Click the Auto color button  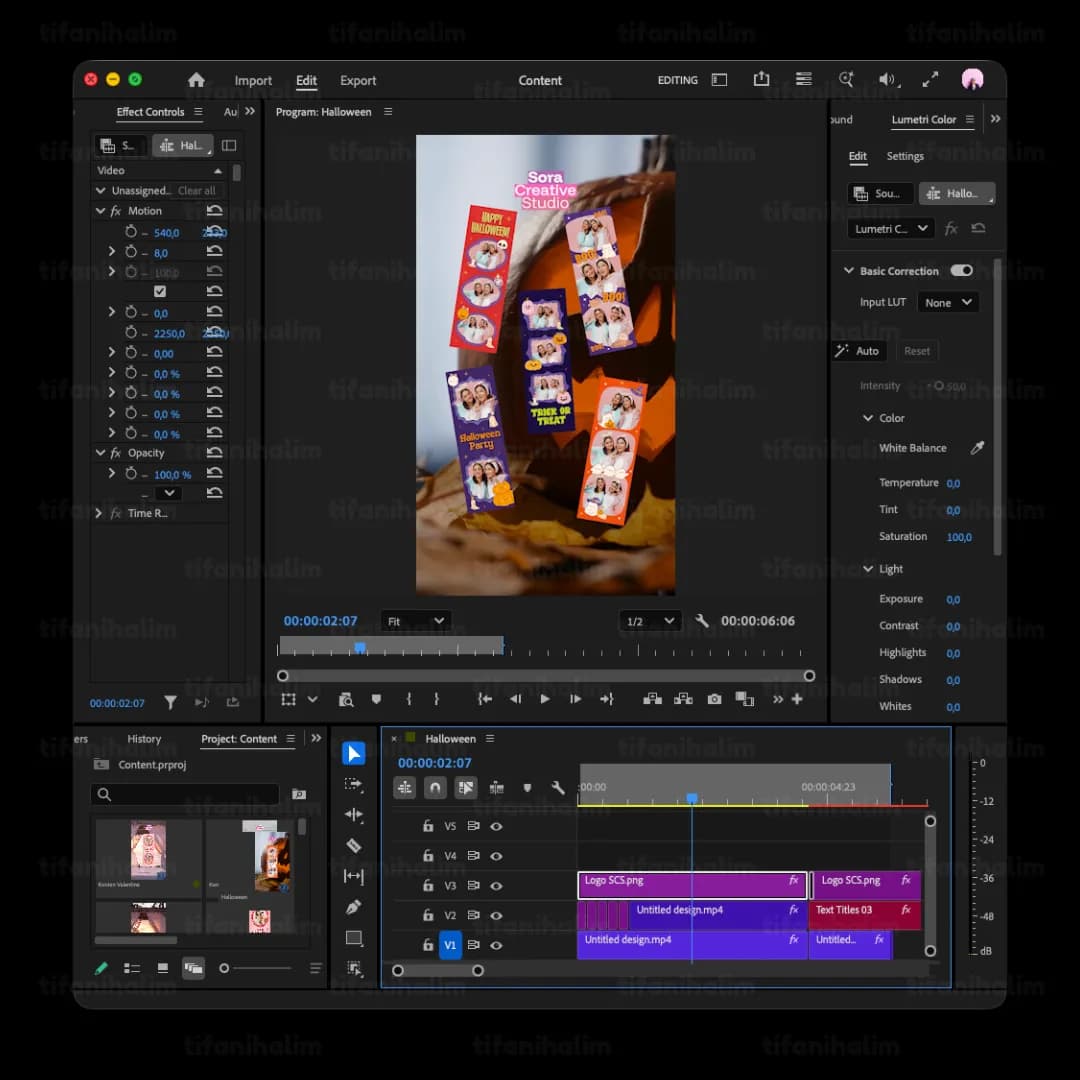(x=859, y=351)
